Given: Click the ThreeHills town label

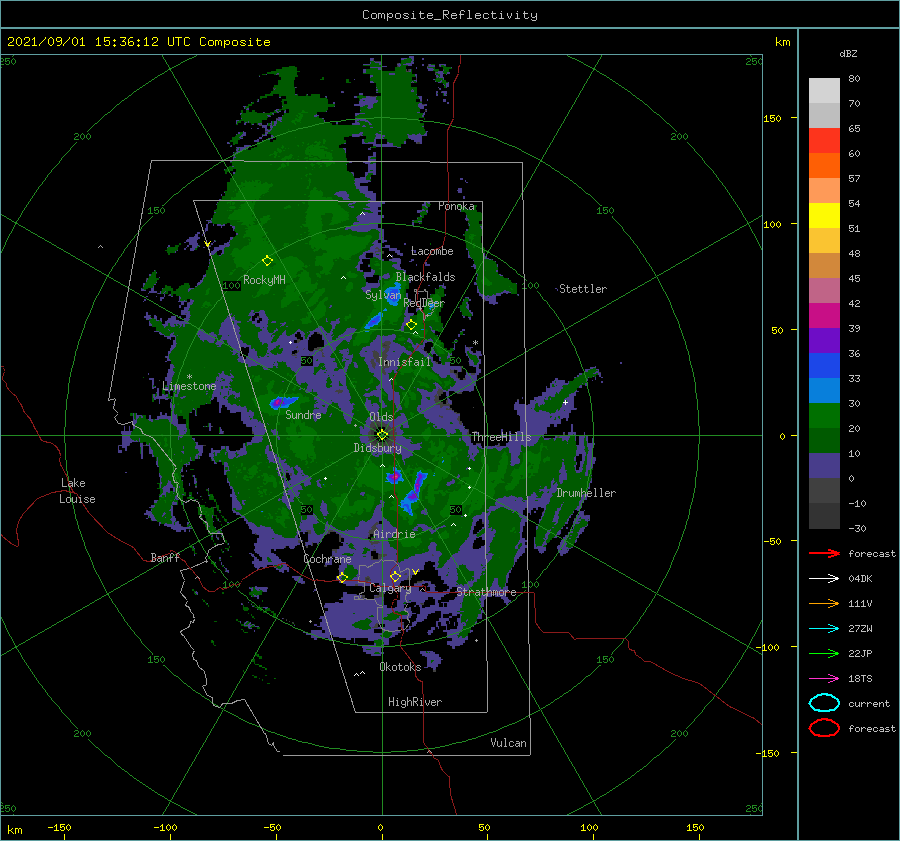Looking at the screenshot, I should tap(501, 437).
